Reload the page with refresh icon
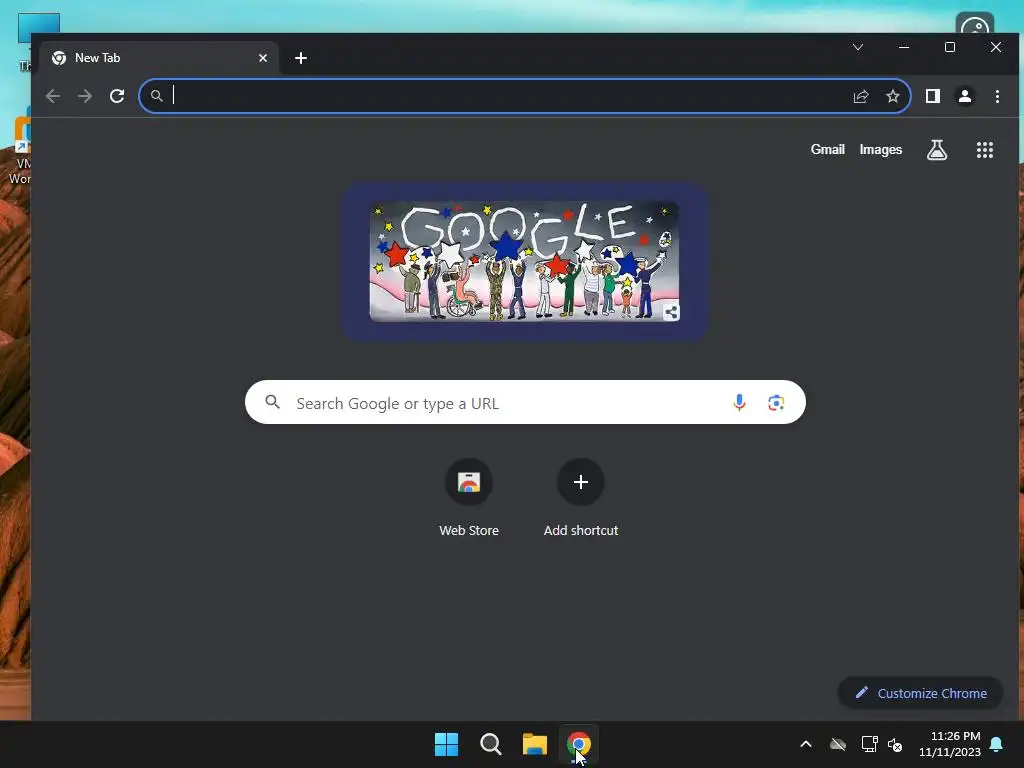 coord(117,96)
